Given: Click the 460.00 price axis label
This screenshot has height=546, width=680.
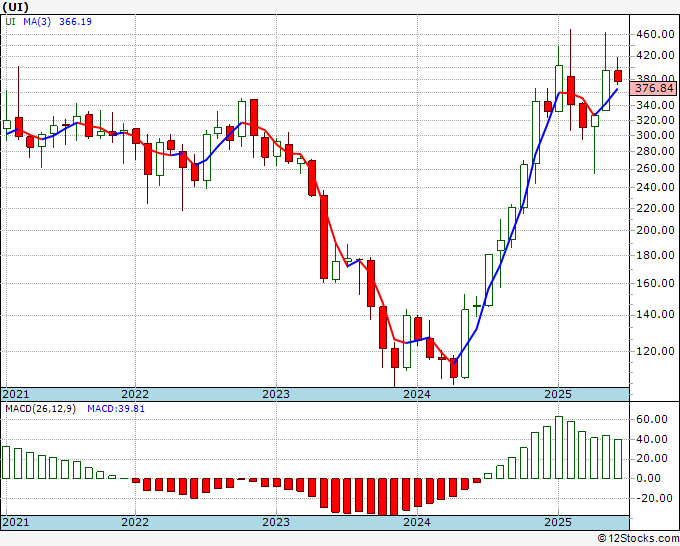Looking at the screenshot, I should 655,34.
